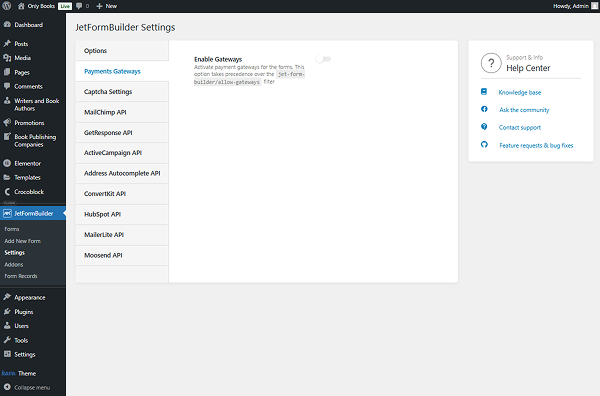Click the Writers and Book Authors icon
This screenshot has width=600, height=396.
click(7, 101)
